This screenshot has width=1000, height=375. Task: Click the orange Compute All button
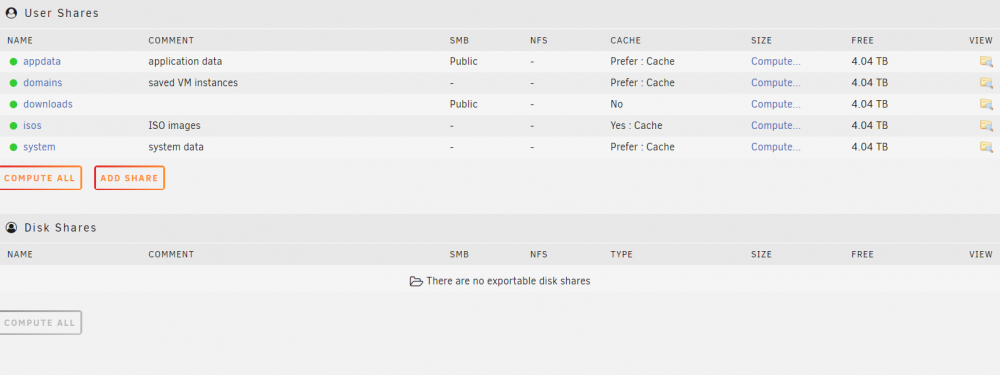(x=40, y=178)
